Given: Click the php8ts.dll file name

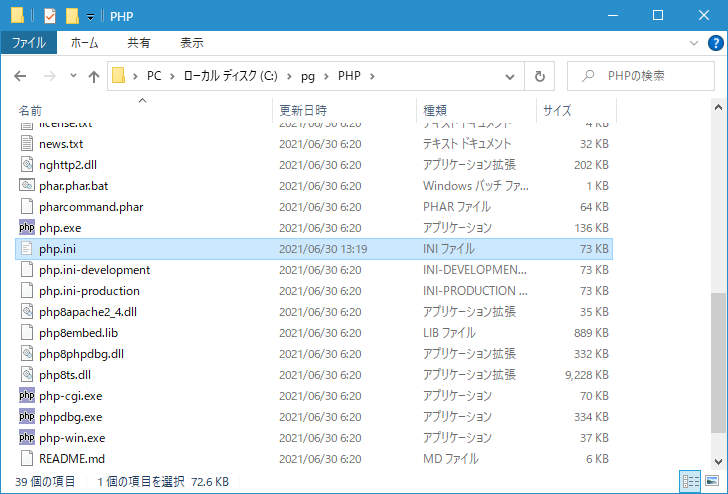Looking at the screenshot, I should click(x=65, y=375).
